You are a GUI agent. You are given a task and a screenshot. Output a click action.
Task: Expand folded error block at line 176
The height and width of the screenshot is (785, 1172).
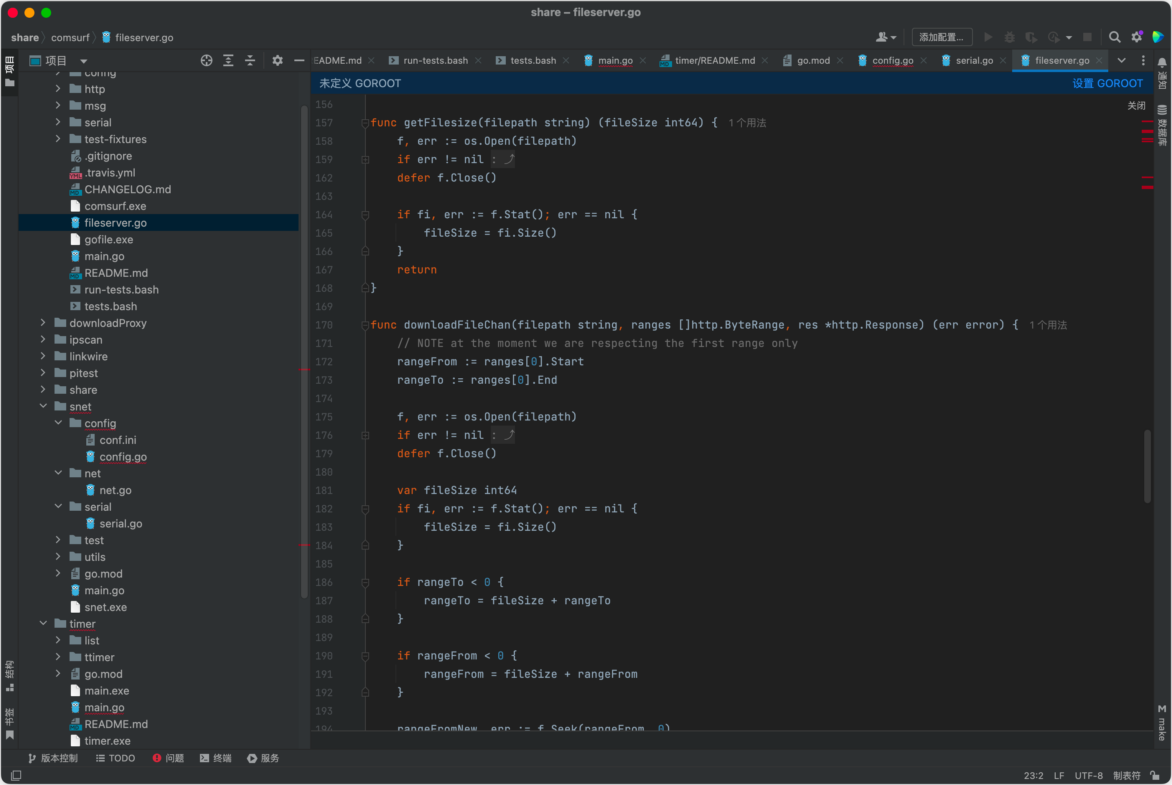pos(365,435)
